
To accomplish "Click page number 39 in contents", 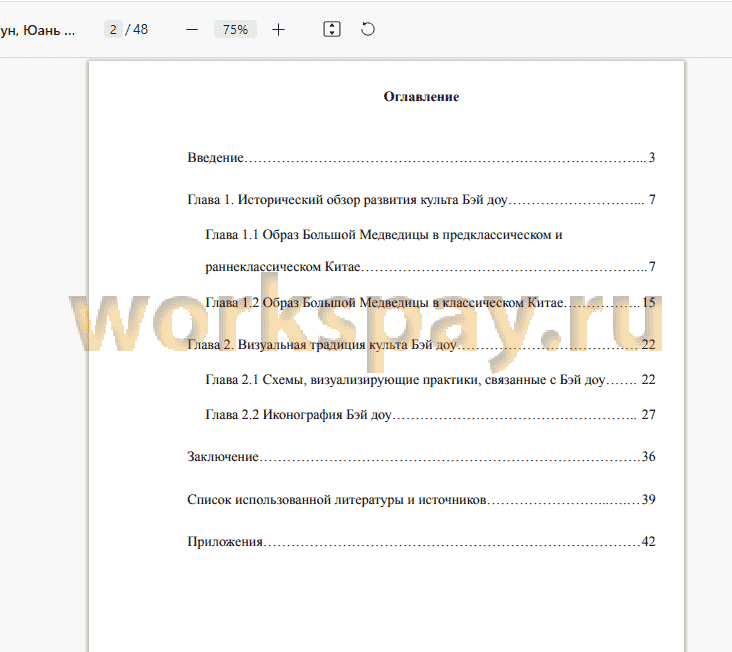I will [648, 499].
